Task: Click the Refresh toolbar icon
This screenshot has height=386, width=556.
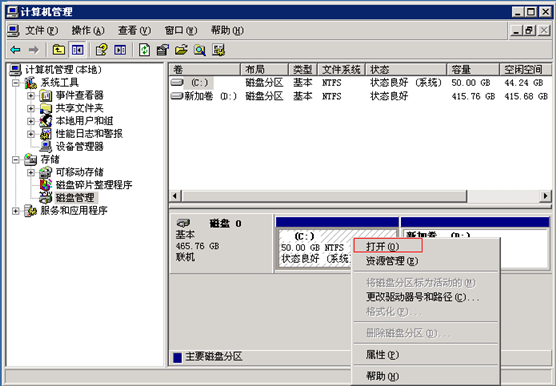Action: pyautogui.click(x=144, y=50)
